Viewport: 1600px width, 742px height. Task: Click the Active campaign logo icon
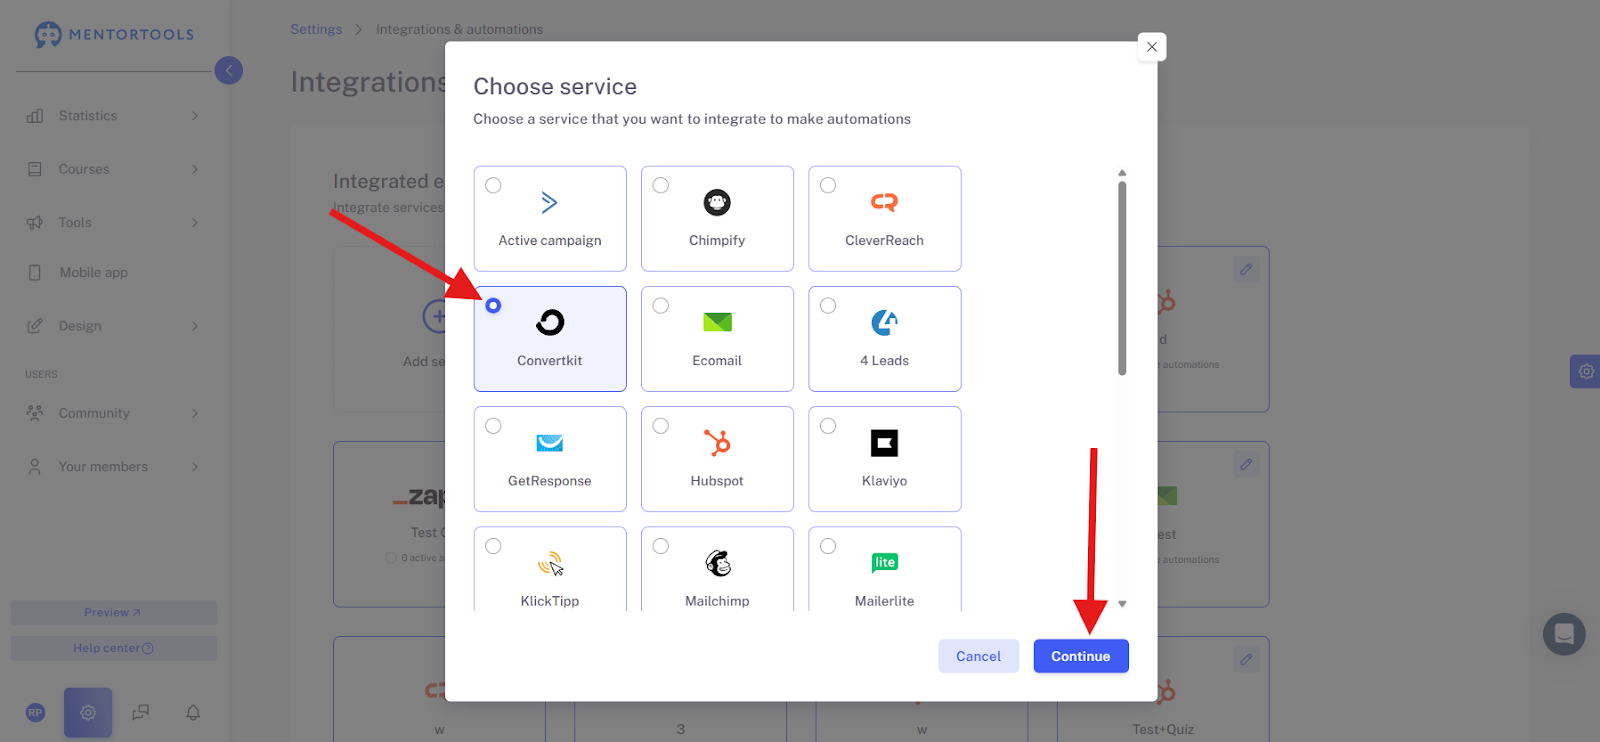click(549, 202)
